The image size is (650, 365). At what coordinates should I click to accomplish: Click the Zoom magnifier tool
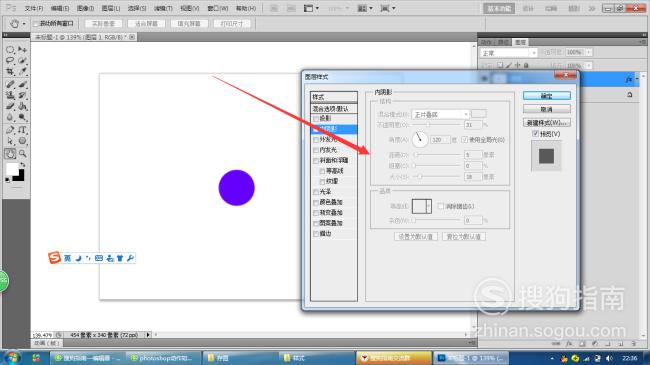coord(22,153)
